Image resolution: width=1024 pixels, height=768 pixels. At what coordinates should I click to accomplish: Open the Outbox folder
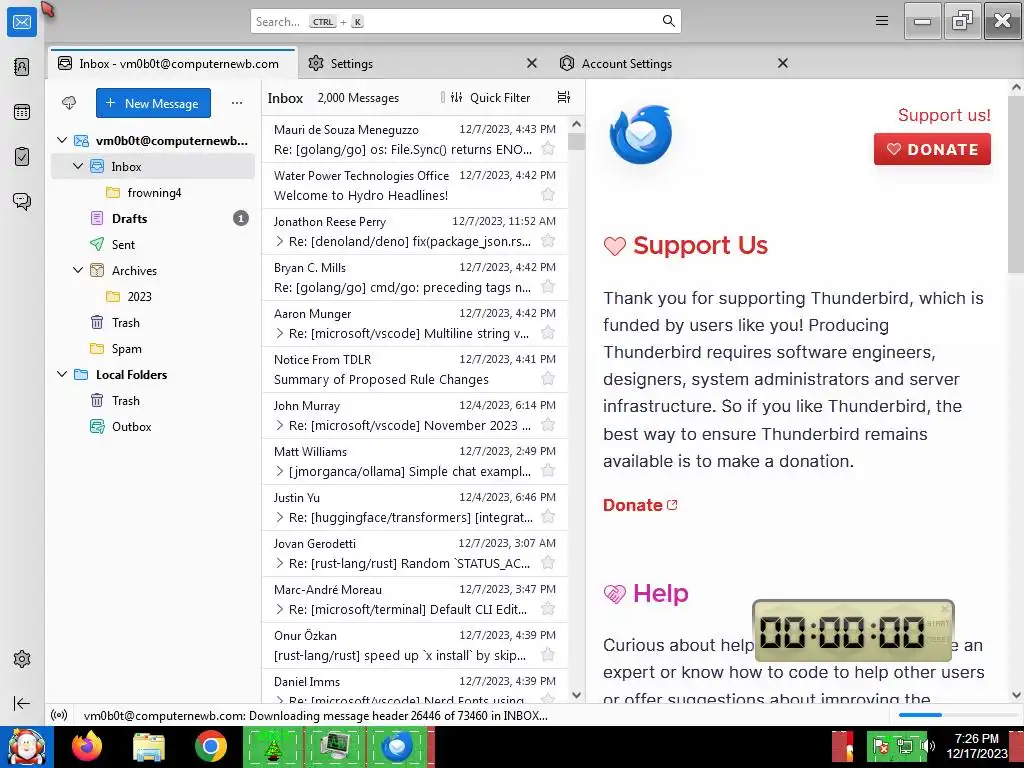click(153, 426)
